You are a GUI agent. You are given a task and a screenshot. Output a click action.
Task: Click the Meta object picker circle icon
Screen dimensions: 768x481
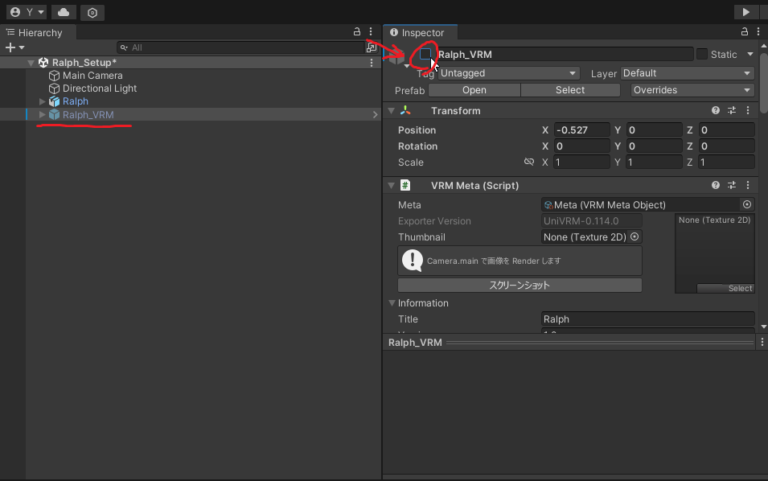746,205
